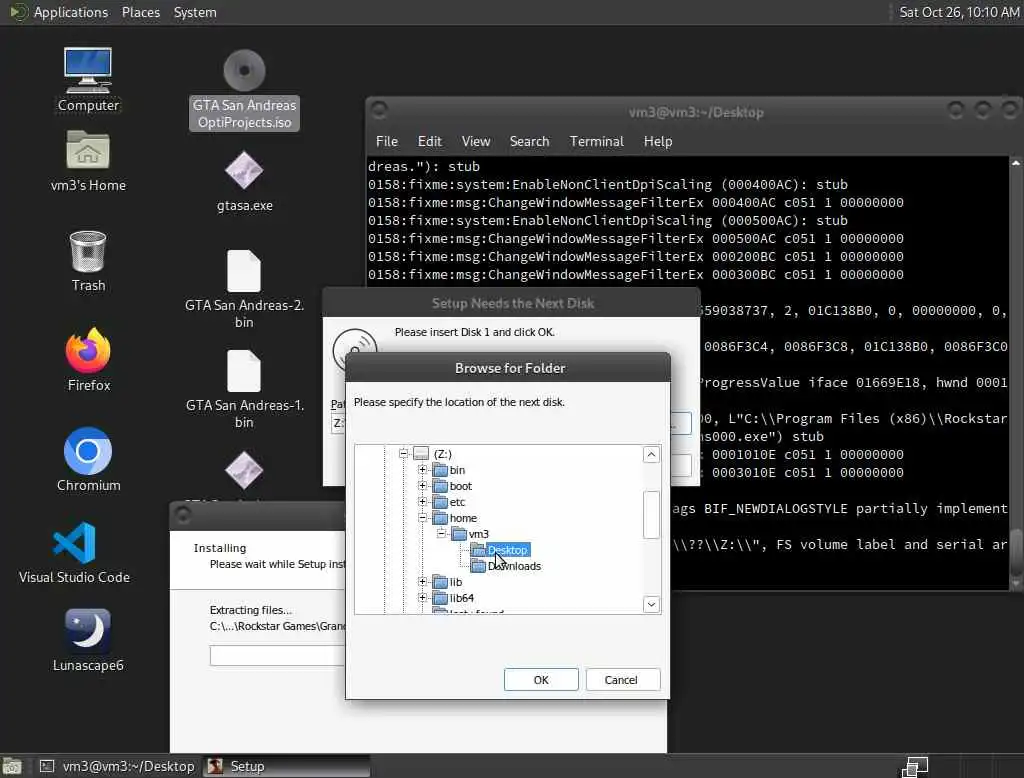Confirm folder with OK button

541,679
